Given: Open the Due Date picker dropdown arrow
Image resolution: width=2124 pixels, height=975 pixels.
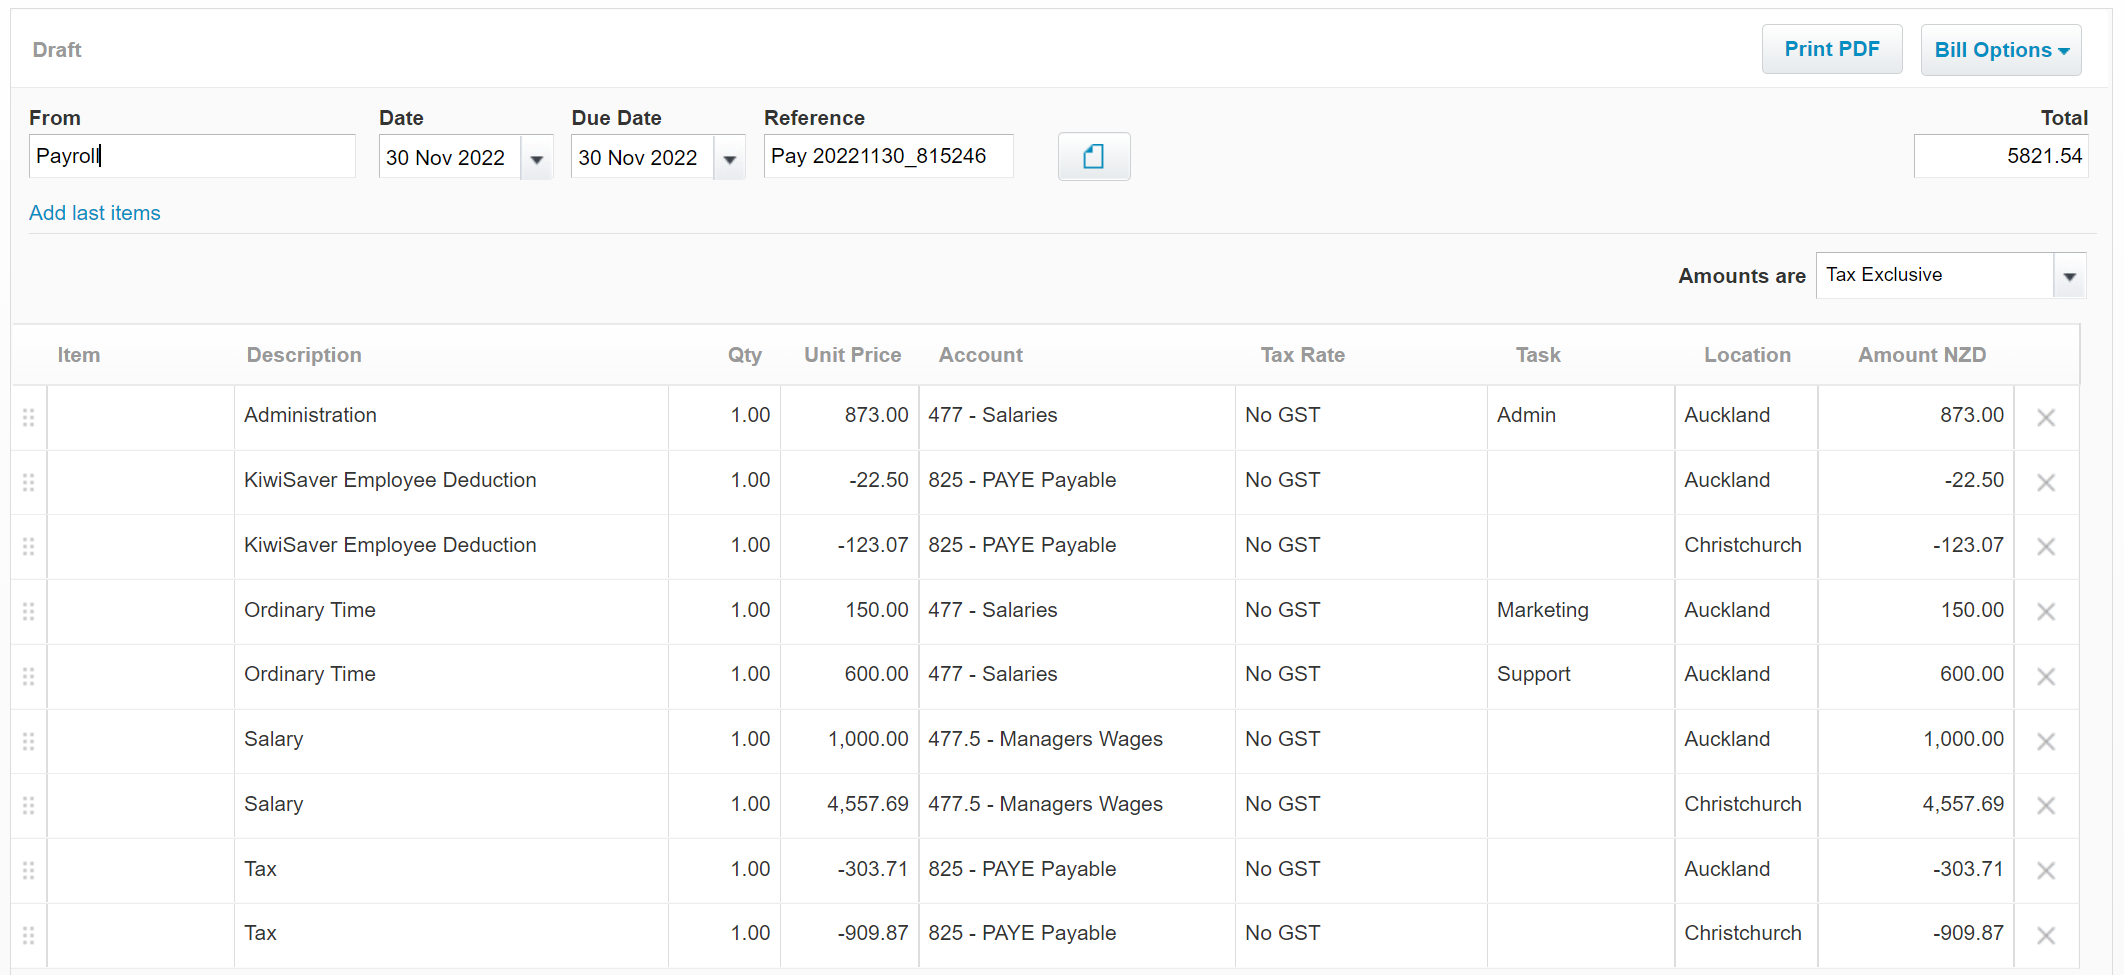Looking at the screenshot, I should tap(730, 158).
